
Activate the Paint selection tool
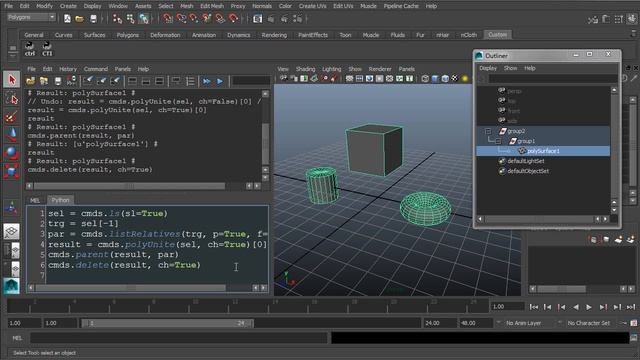(x=11, y=117)
